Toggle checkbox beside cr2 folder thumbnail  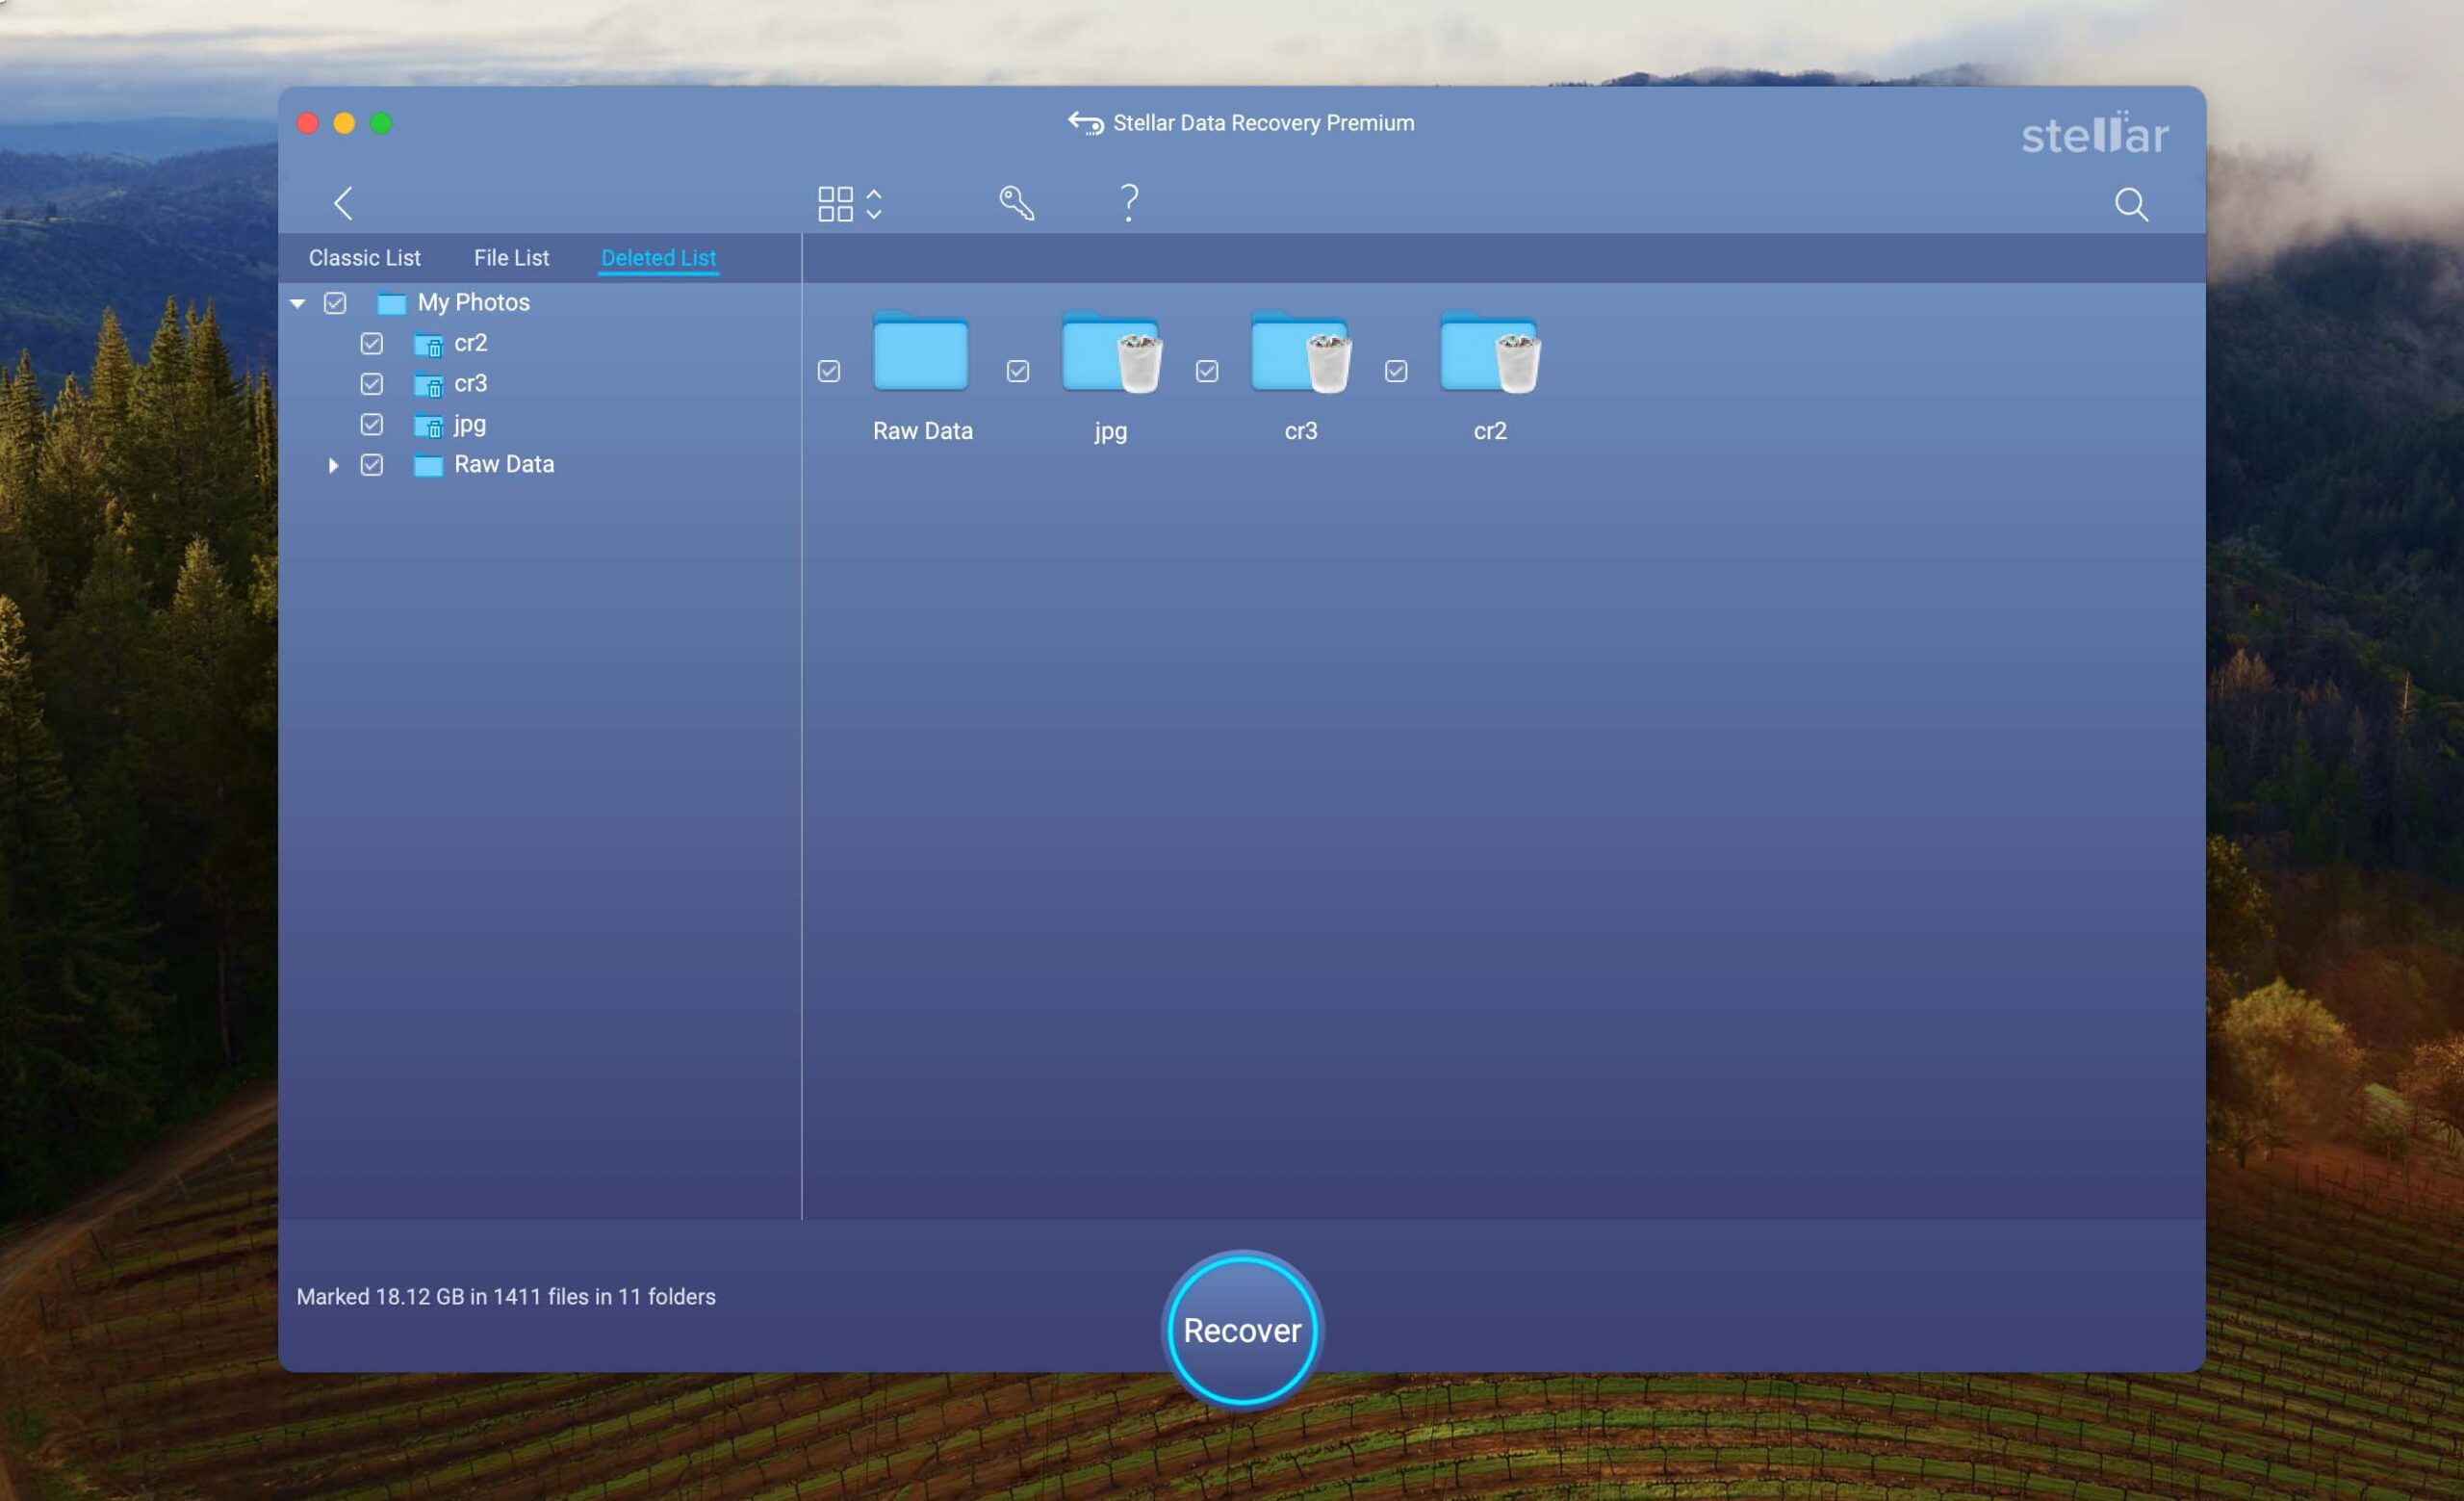tap(1396, 371)
